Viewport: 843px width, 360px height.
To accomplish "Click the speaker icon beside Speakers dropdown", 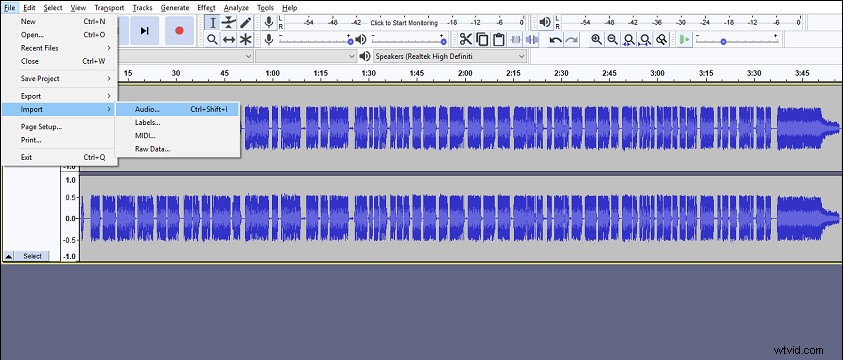I will point(366,56).
